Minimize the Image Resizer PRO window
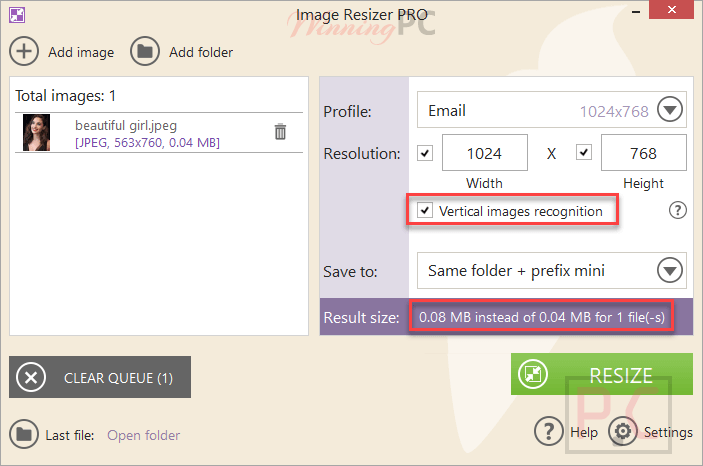Image resolution: width=703 pixels, height=466 pixels. [x=636, y=11]
